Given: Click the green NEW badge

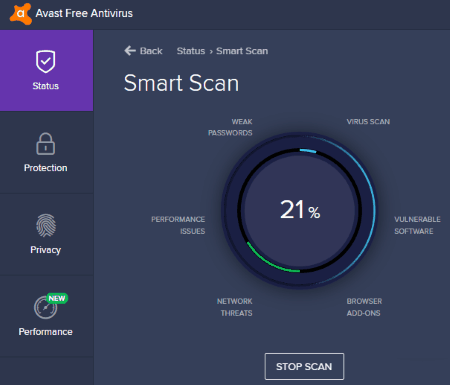Looking at the screenshot, I should pos(57,298).
